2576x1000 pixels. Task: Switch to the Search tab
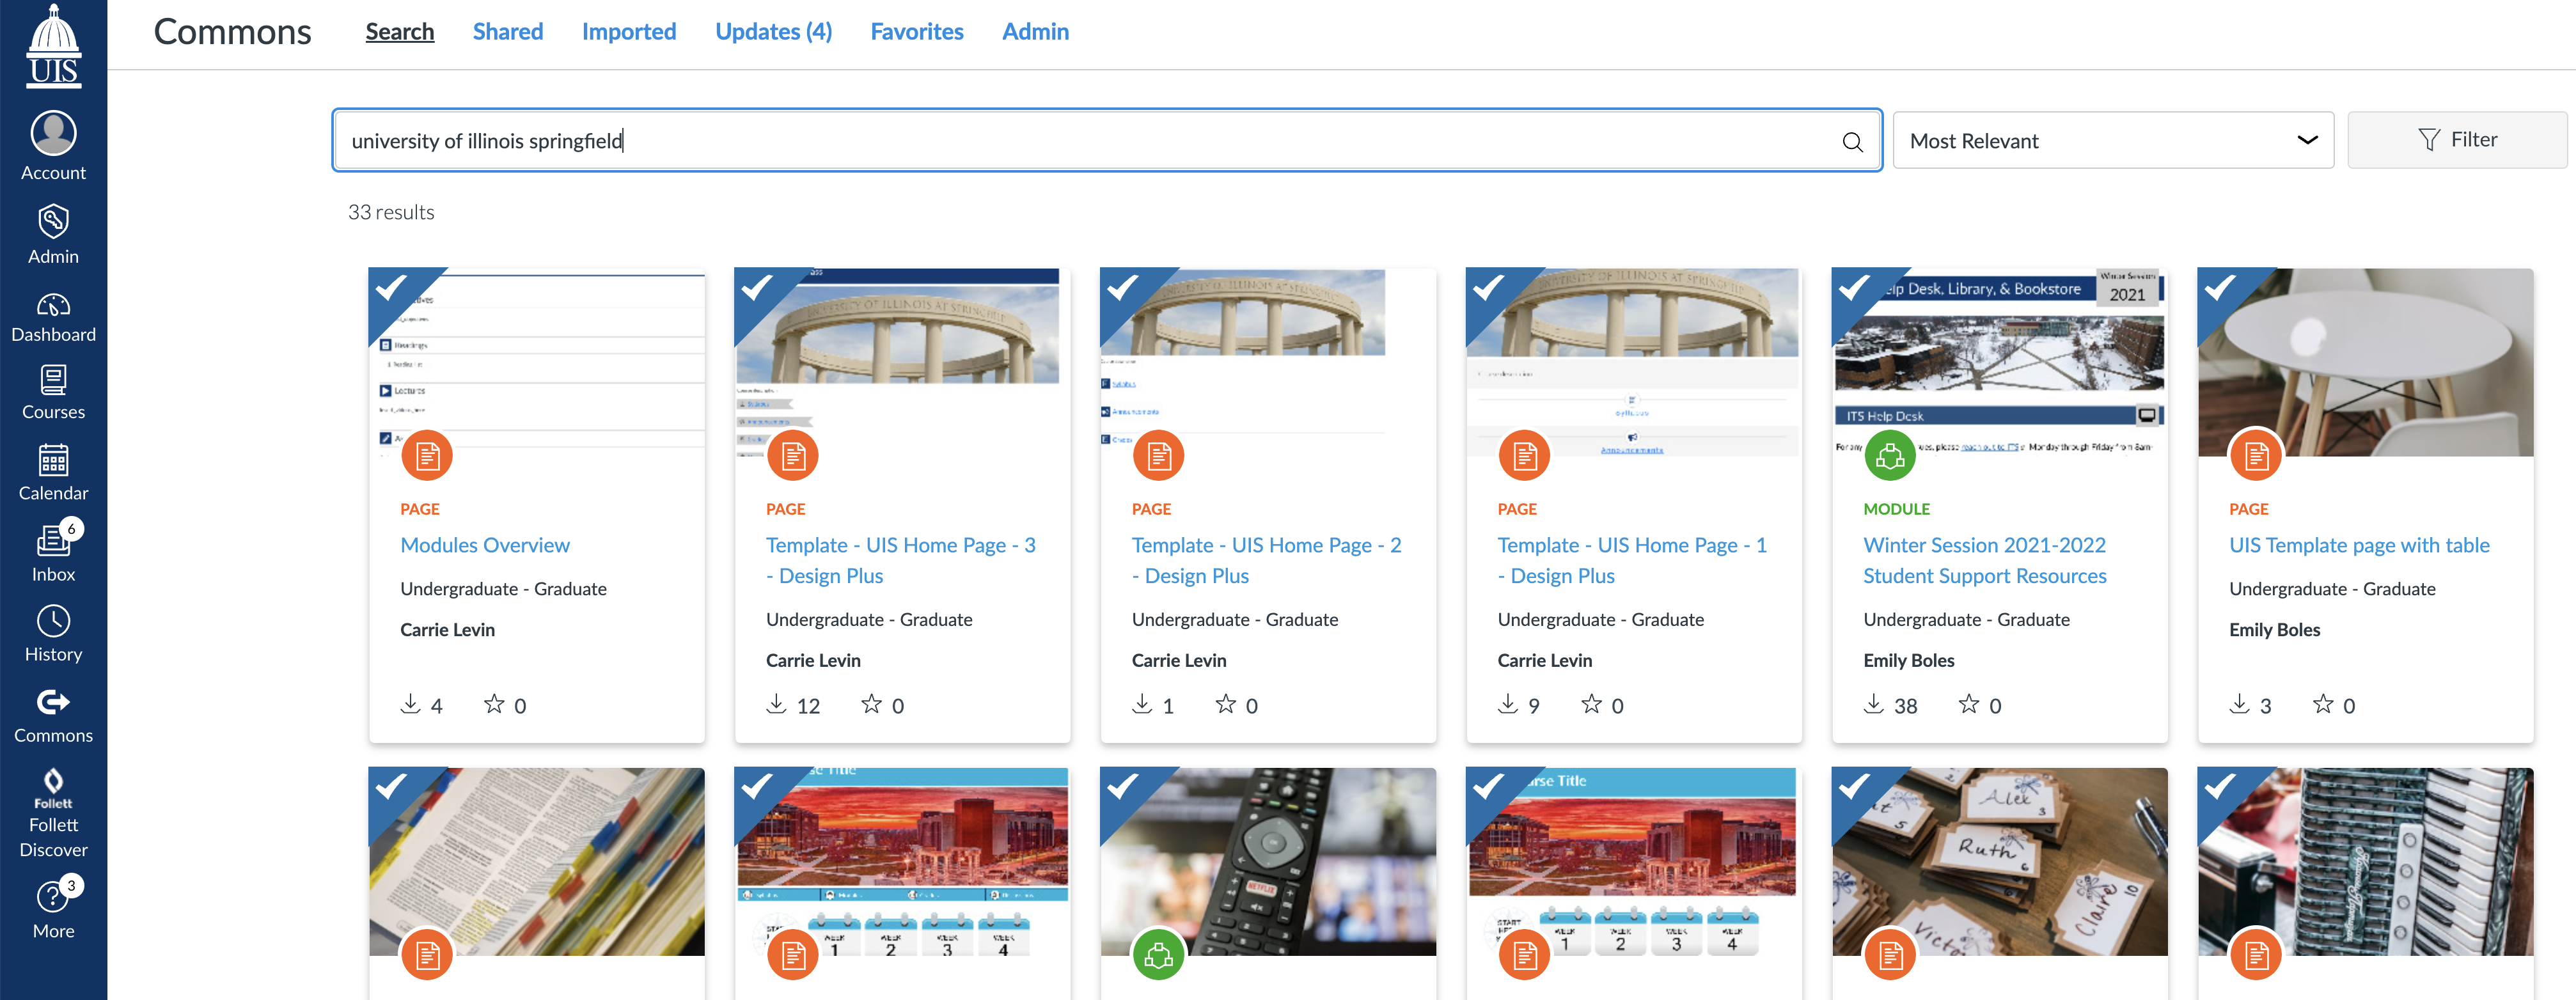tap(400, 32)
